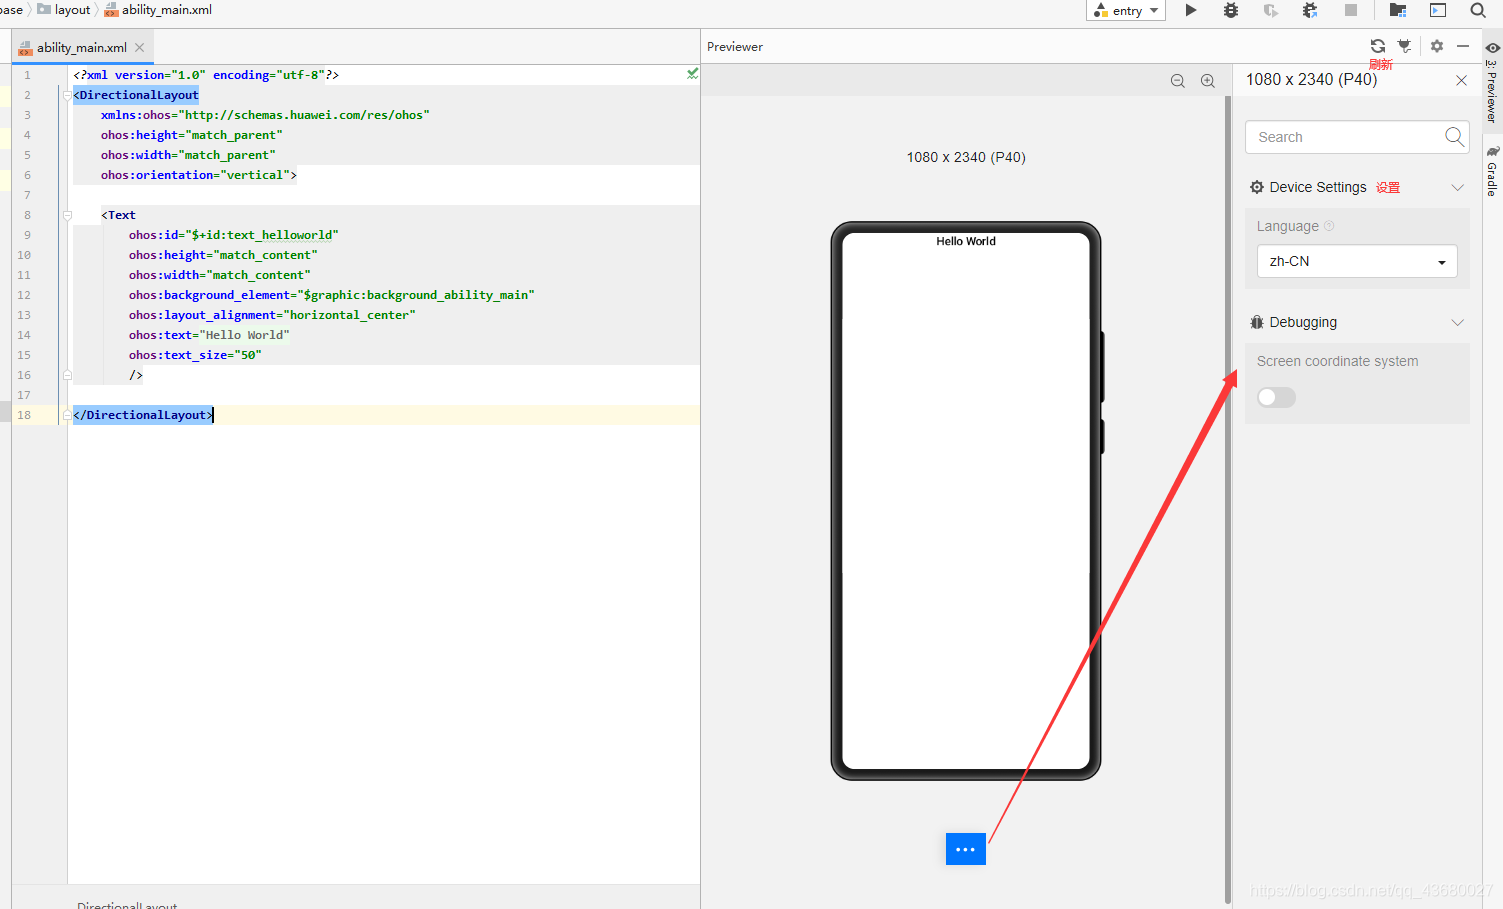Click the green checkmark inspection indicator
The width and height of the screenshot is (1503, 909).
[692, 74]
